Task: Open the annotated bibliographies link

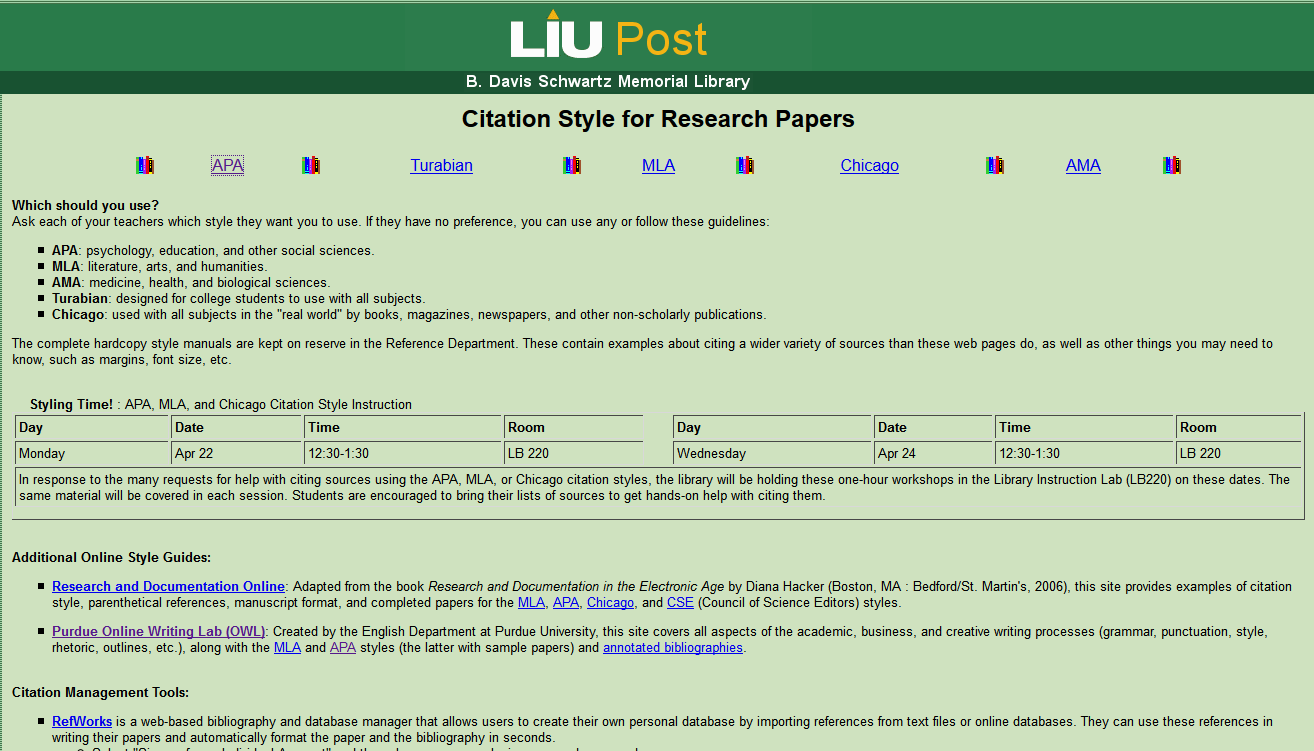Action: 673,648
